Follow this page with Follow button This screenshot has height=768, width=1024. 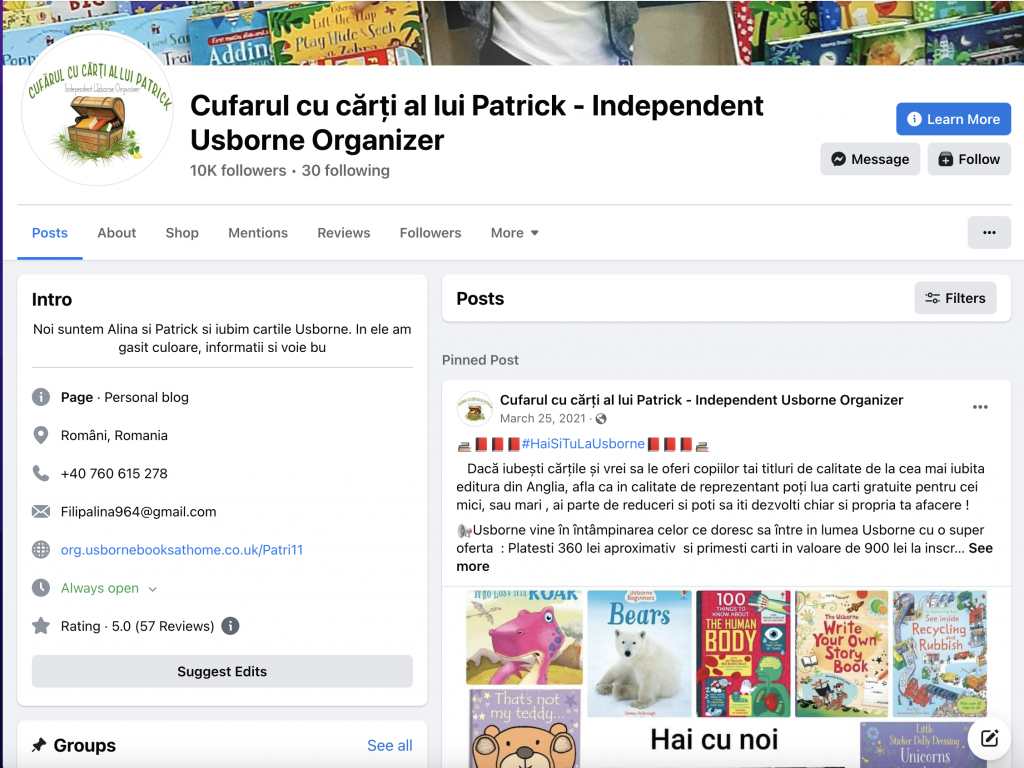969,159
